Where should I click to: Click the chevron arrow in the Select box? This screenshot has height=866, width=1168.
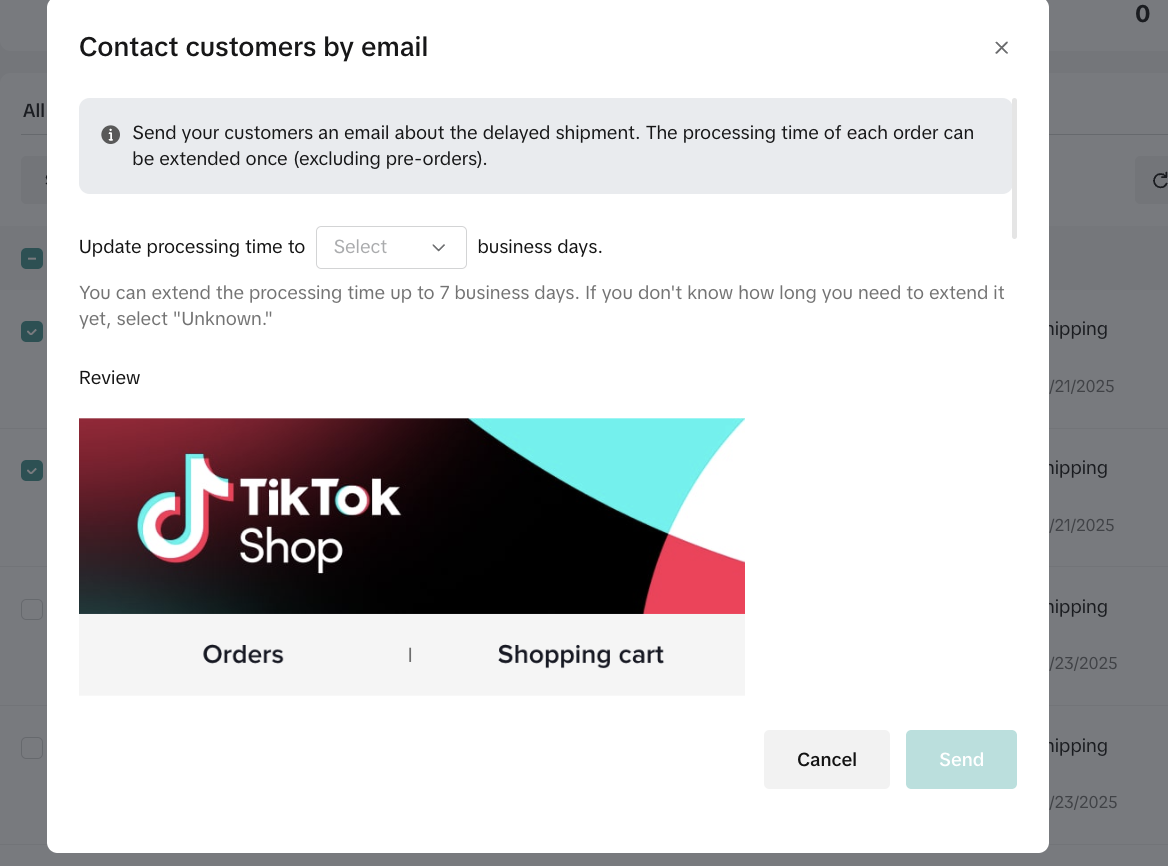[438, 248]
